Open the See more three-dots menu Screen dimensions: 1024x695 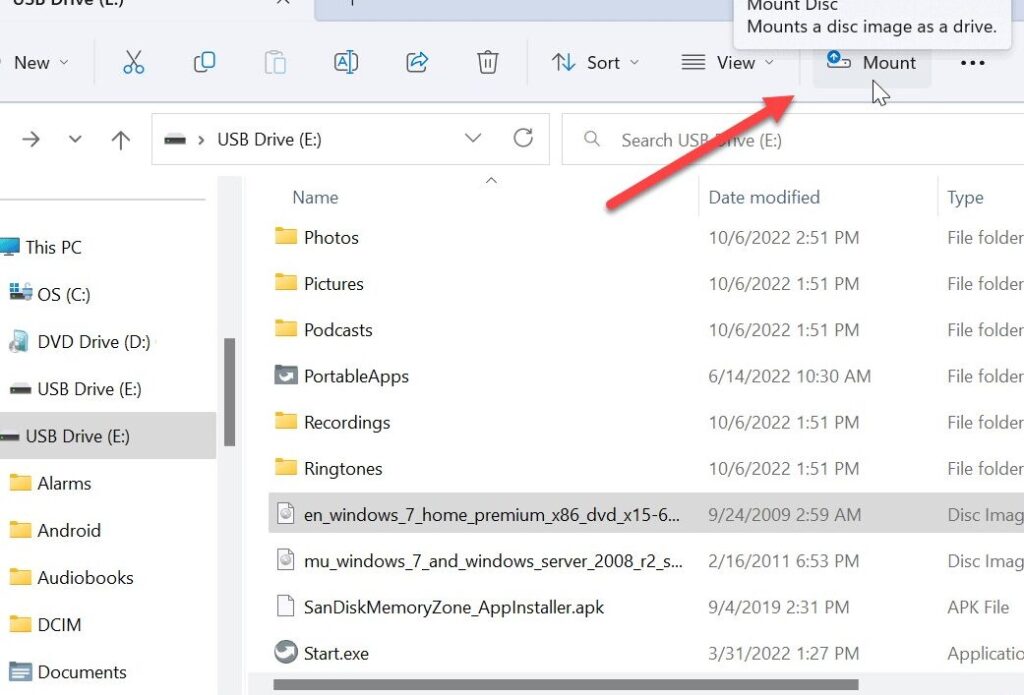(x=972, y=63)
